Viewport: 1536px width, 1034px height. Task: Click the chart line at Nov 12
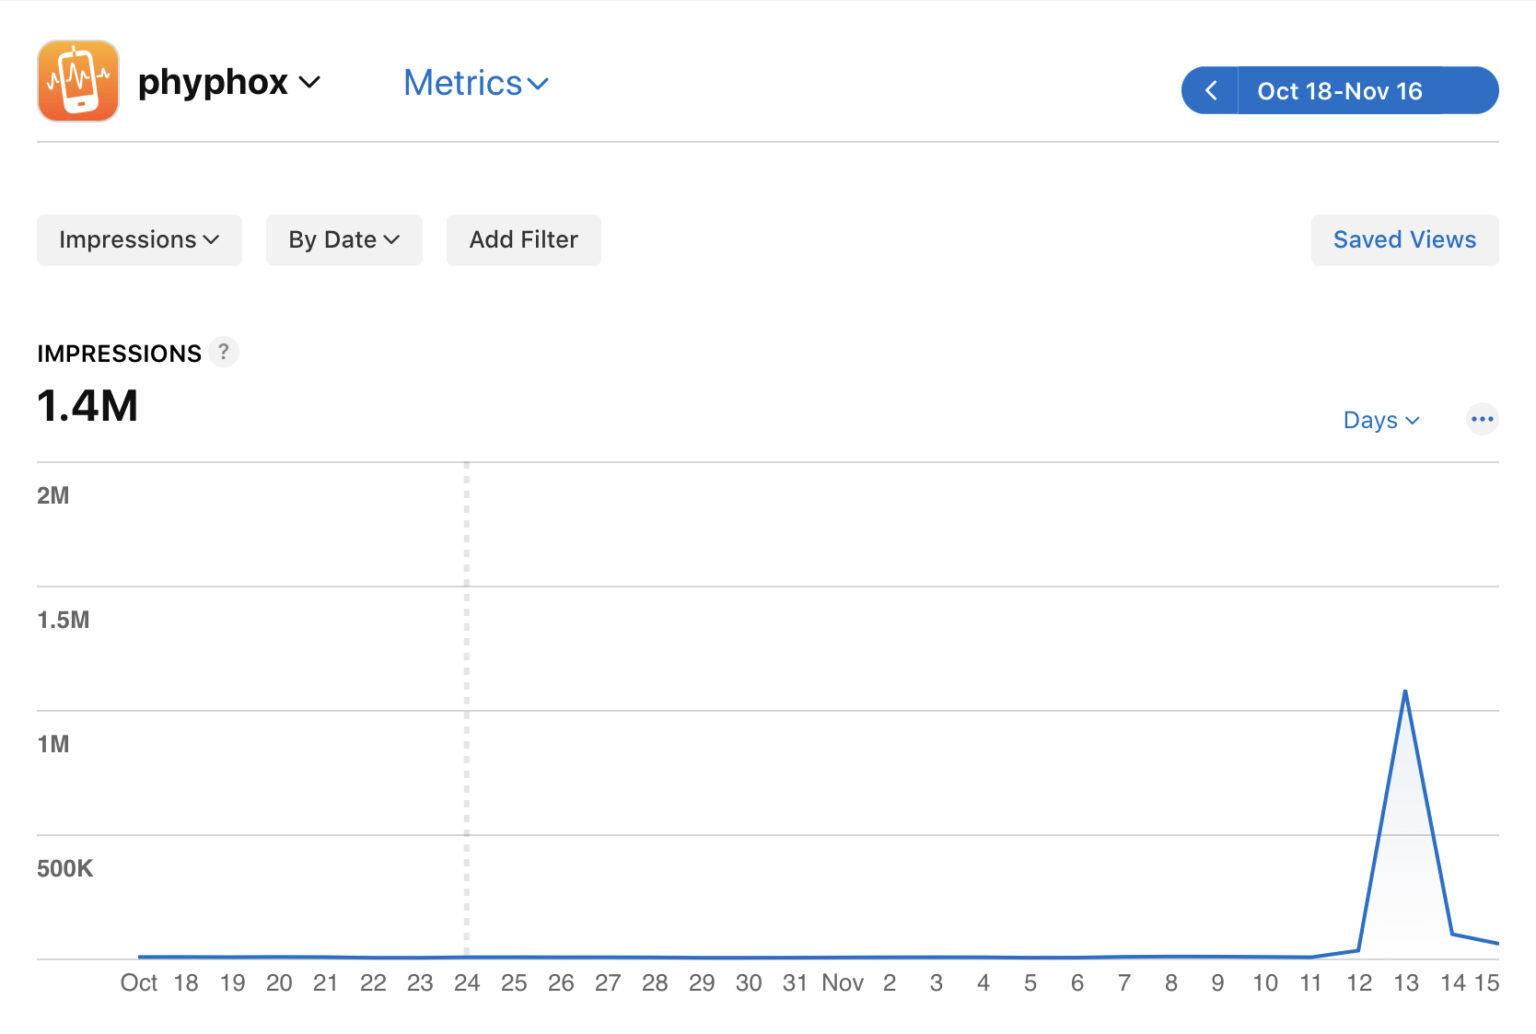coord(1358,950)
